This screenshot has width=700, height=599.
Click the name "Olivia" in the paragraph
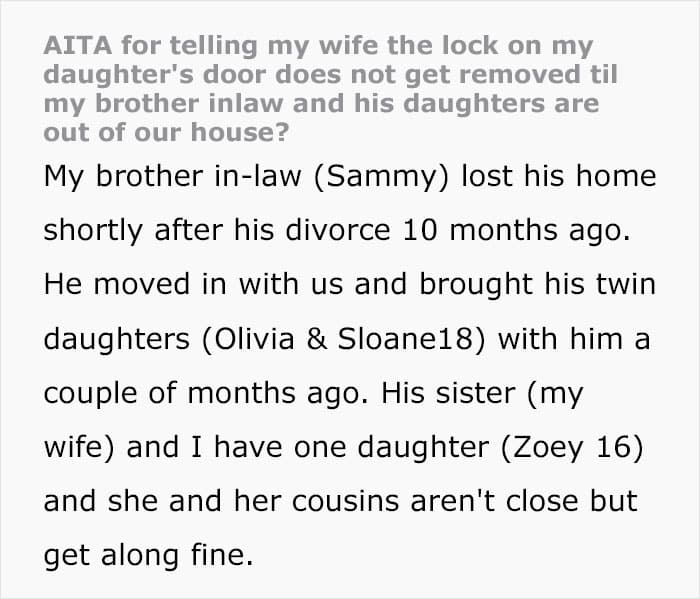[254, 339]
